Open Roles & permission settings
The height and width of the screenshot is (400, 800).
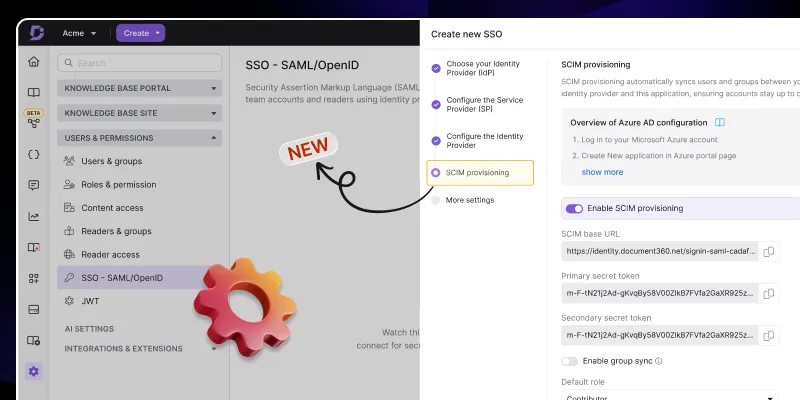point(118,185)
